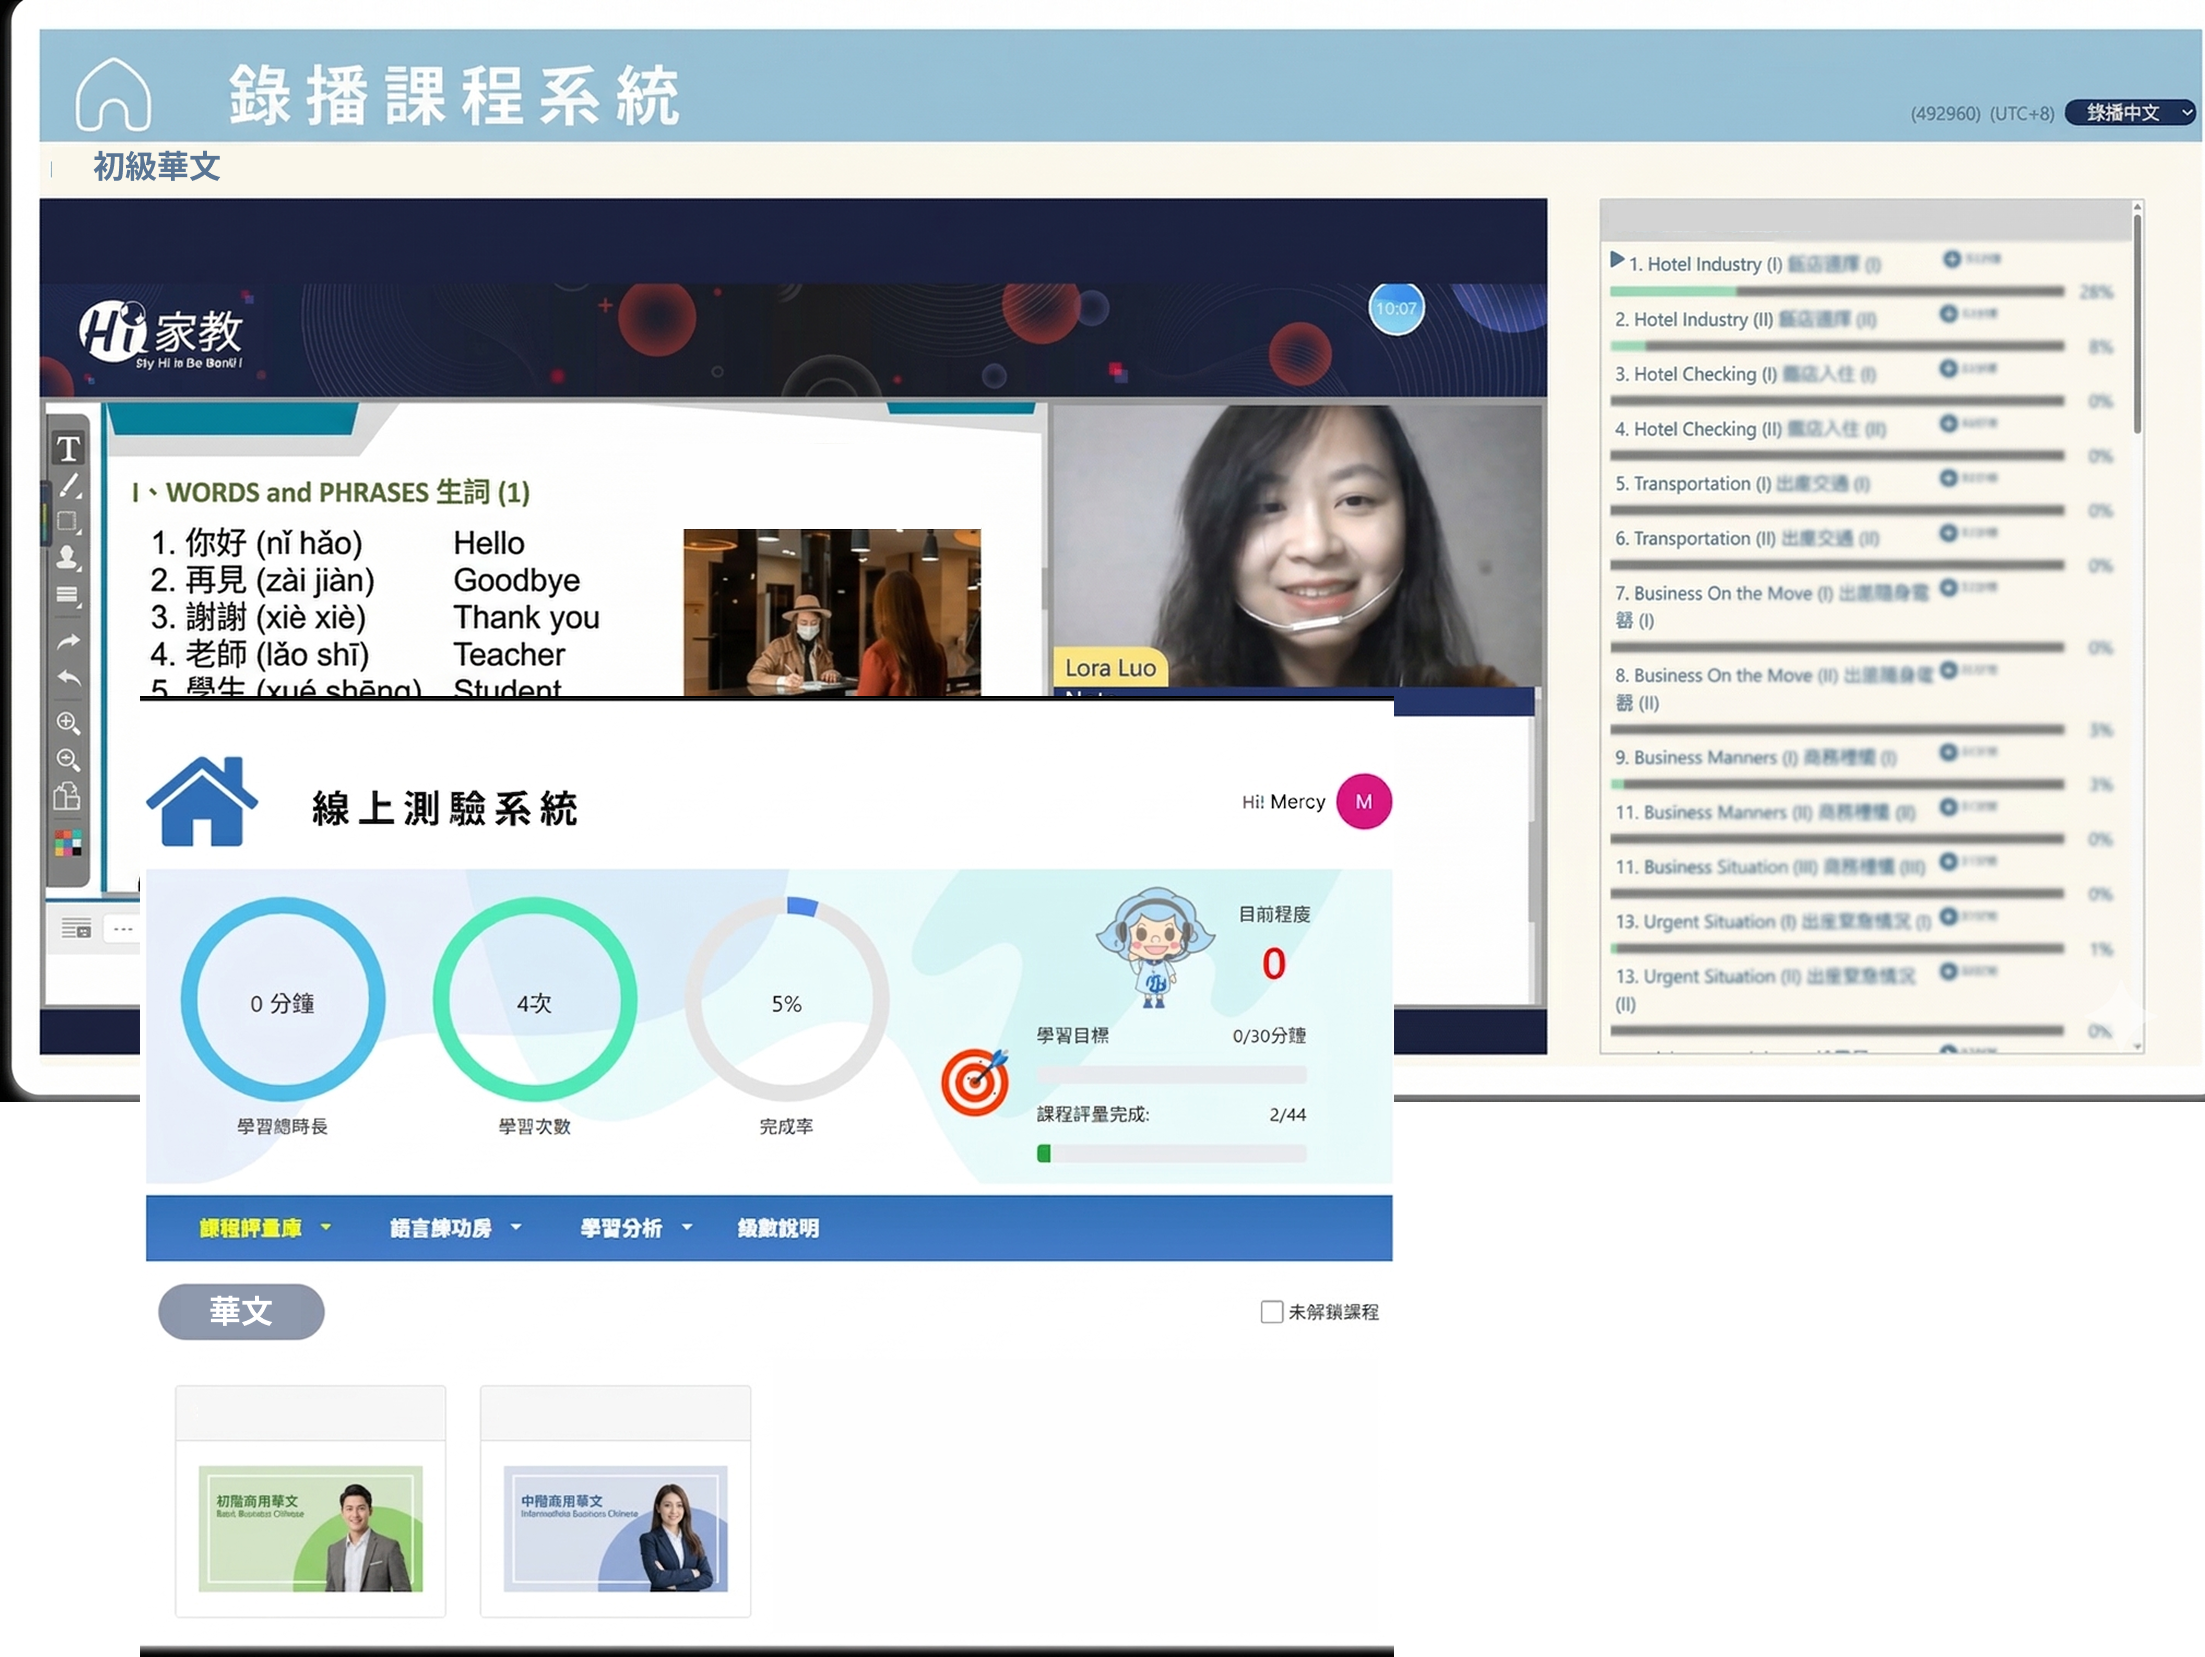This screenshot has height=1657, width=2205.
Task: Expand the 課程評量庫 menu dropdown
Action: (x=264, y=1228)
